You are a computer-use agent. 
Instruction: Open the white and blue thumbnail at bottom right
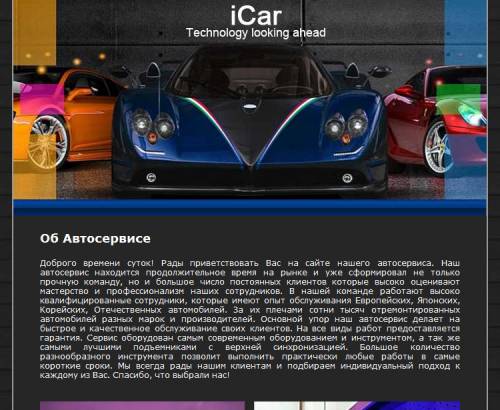pos(357,405)
